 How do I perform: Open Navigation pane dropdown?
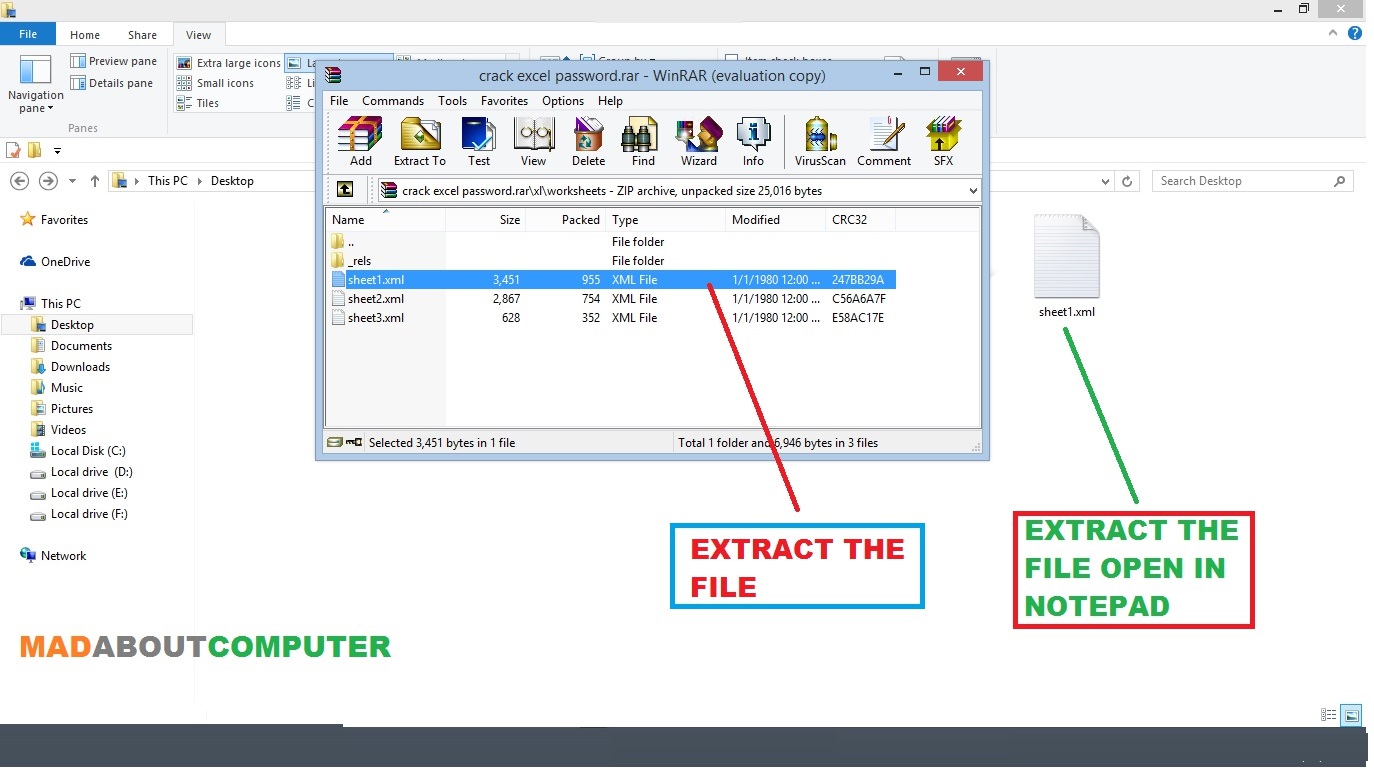35,85
